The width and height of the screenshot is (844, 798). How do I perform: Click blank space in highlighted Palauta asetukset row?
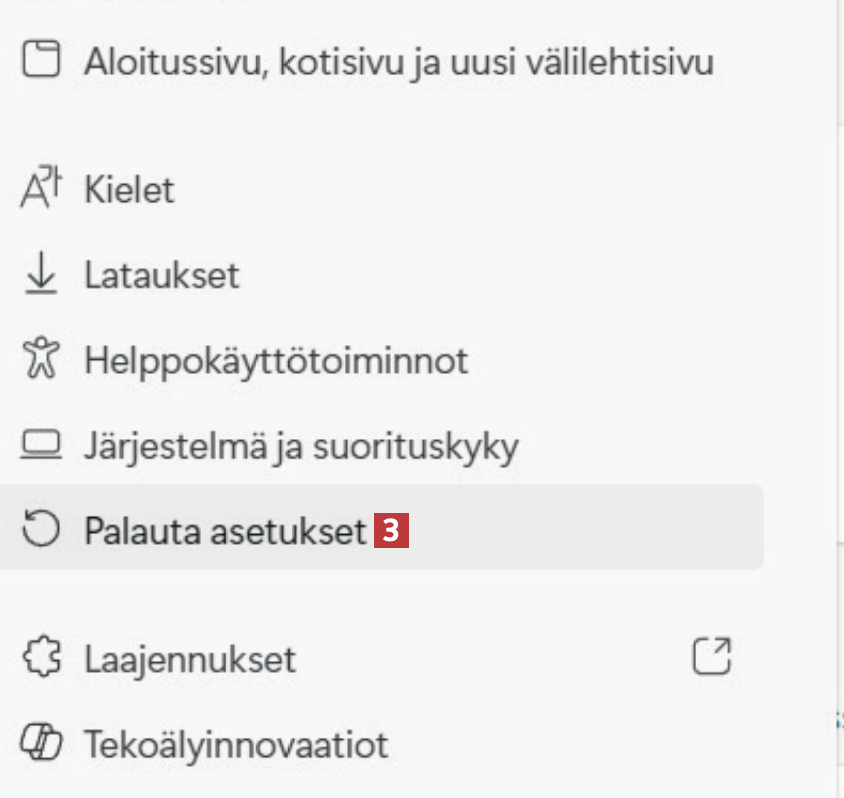[590, 528]
